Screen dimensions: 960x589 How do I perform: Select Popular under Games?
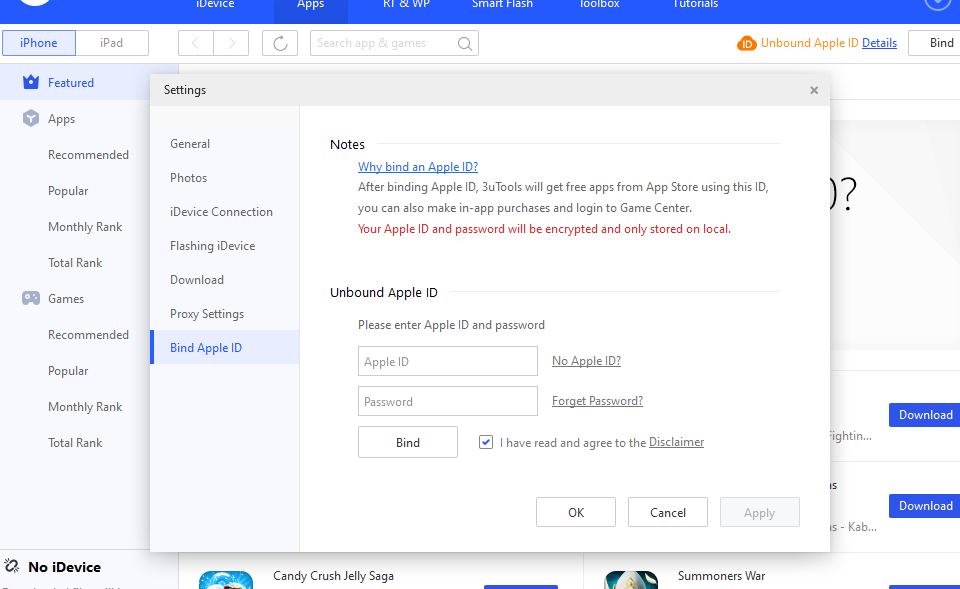[68, 370]
